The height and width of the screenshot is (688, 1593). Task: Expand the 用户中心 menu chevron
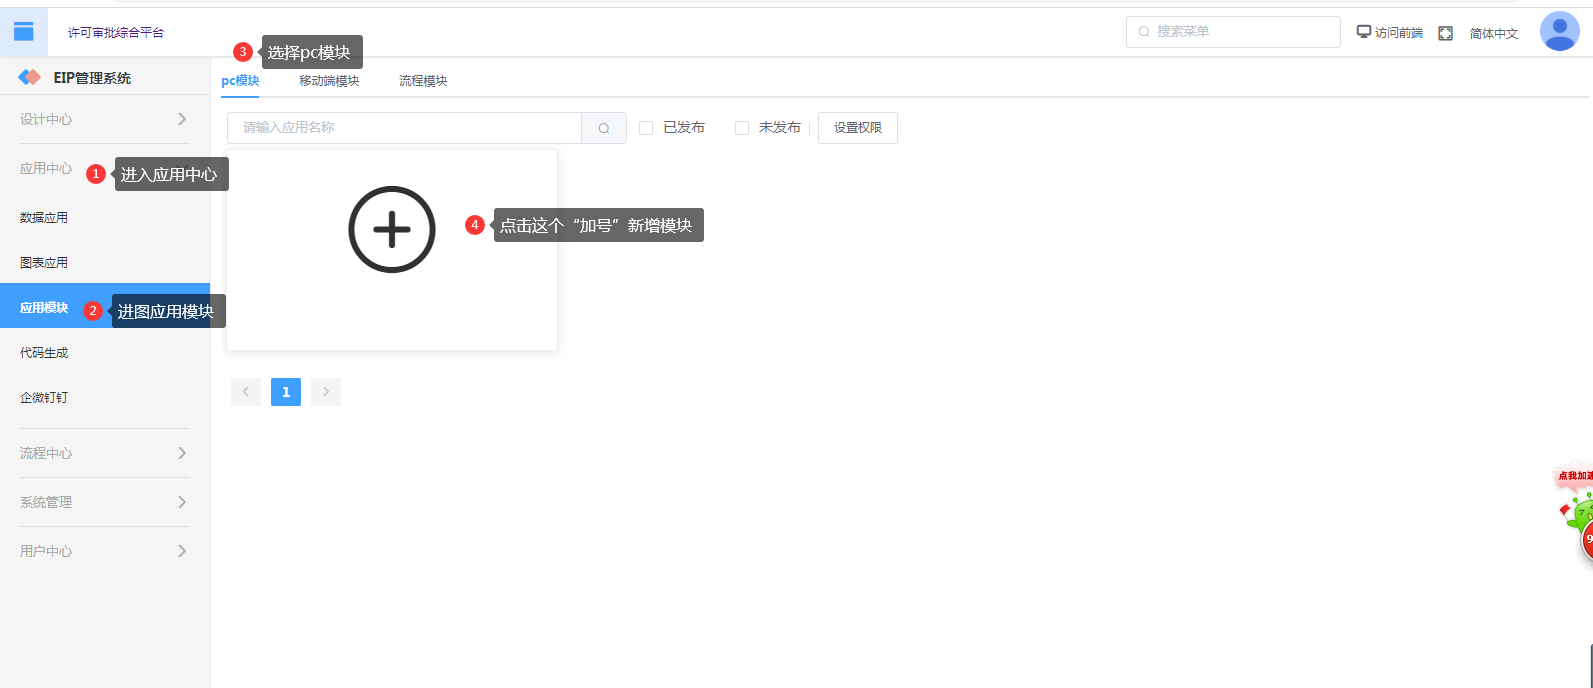182,551
